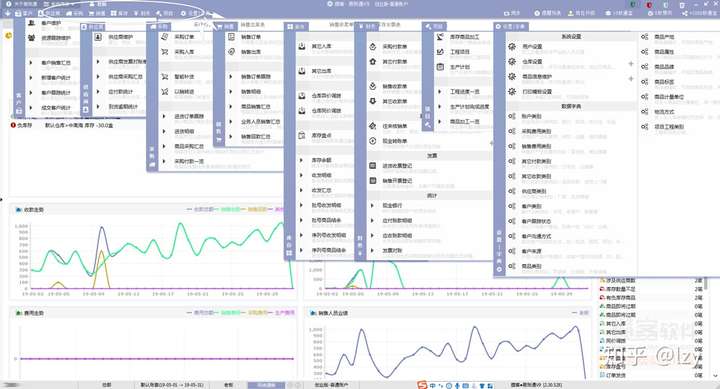Screen dimensions: 720x389
Task: Toggle magenta series in 费用走势 chart legend
Action: point(281,313)
